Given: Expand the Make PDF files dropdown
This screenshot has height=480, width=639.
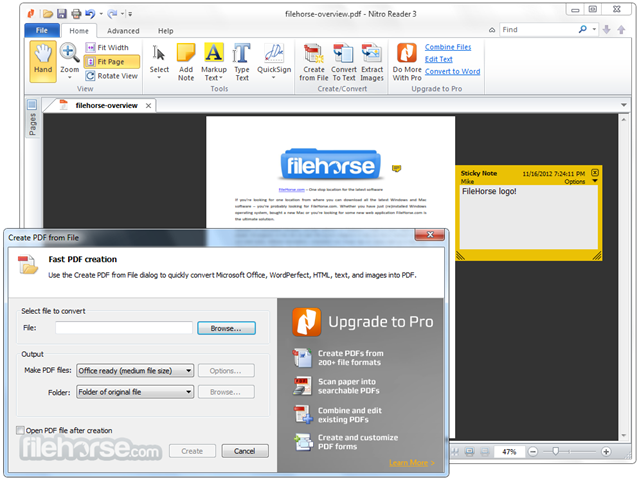Looking at the screenshot, I should 135,370.
